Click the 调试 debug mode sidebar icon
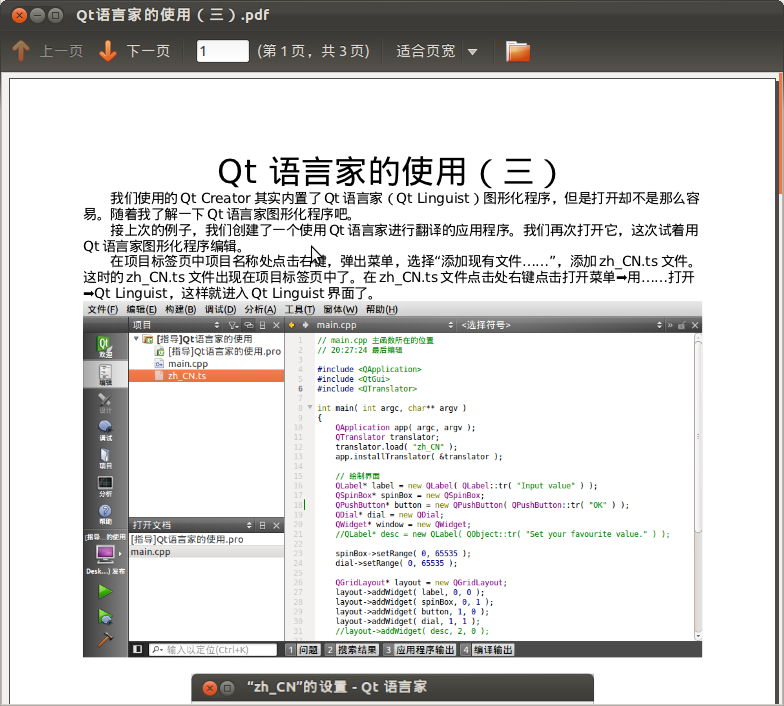784x706 pixels. (x=105, y=430)
